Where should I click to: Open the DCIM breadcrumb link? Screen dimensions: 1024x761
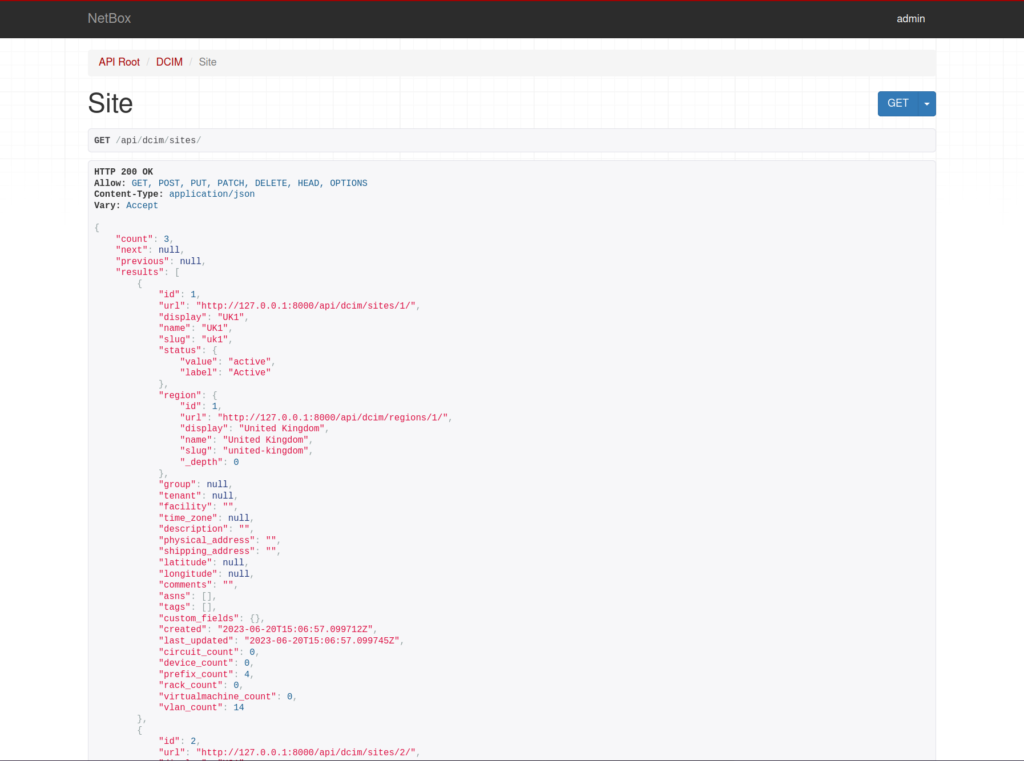point(169,62)
